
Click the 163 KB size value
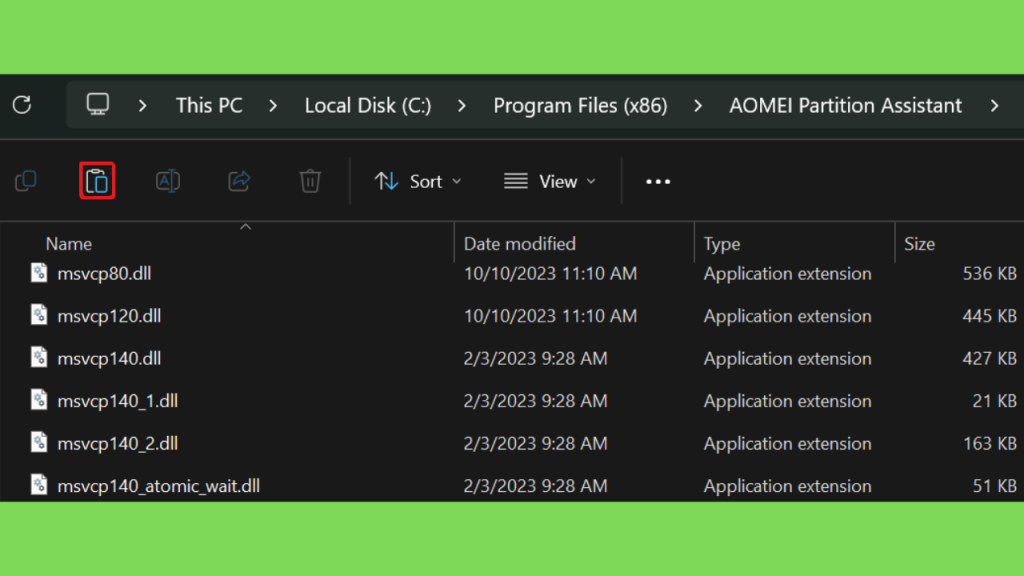[x=989, y=443]
